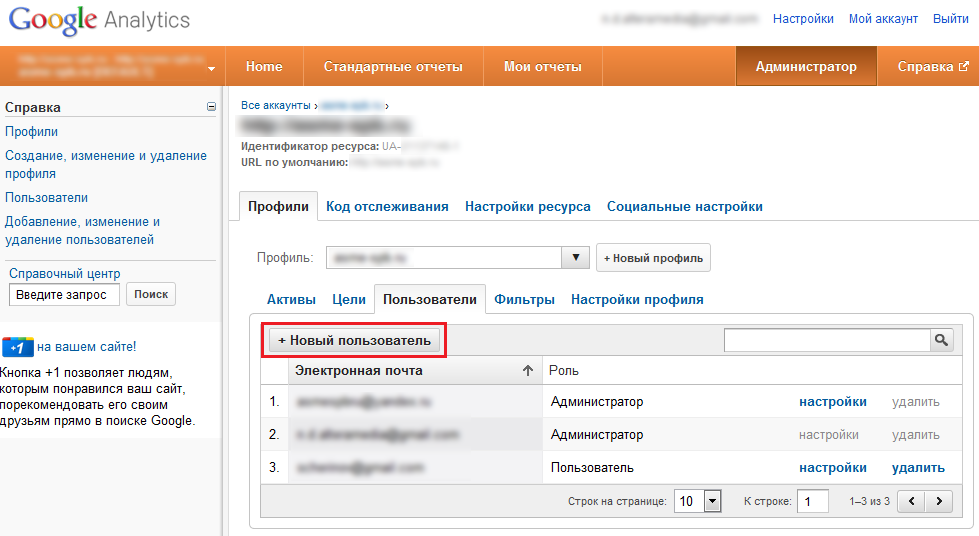Viewport: 979px width, 536px height.
Task: Click удалить for user row 1
Action: 915,402
